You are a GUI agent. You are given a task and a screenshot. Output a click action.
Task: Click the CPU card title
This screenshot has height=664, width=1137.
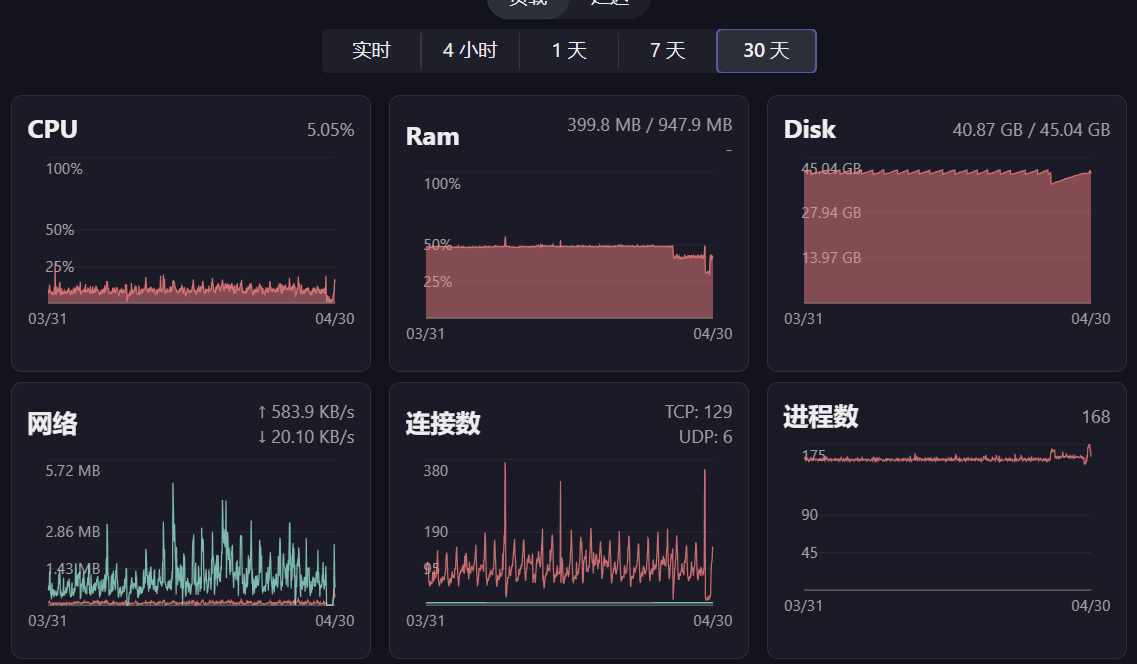(x=52, y=129)
